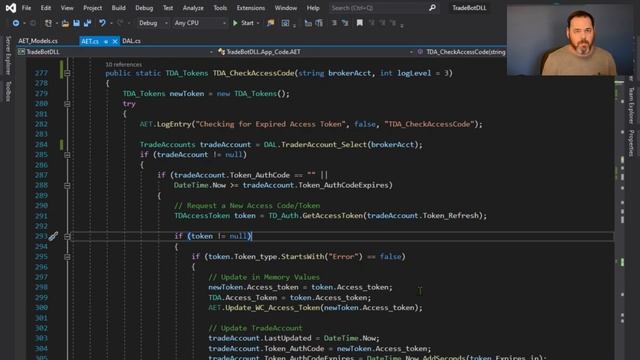Open the View menu
The width and height of the screenshot is (640, 360).
pyautogui.click(x=67, y=8)
